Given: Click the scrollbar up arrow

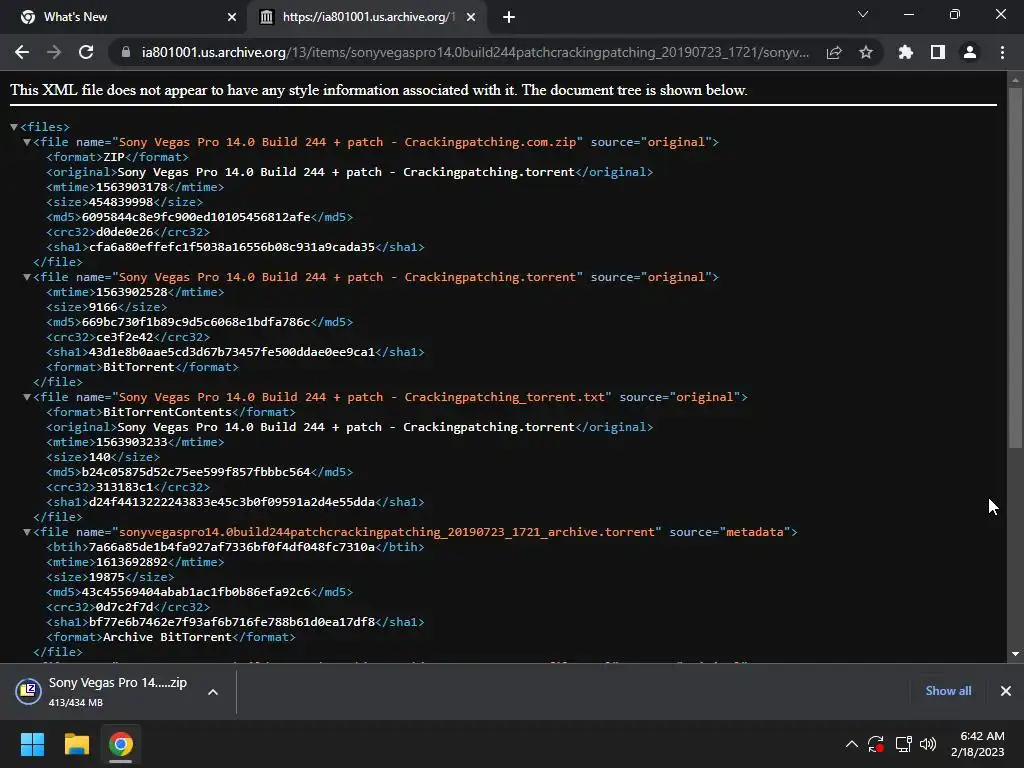Looking at the screenshot, I should (x=1015, y=80).
